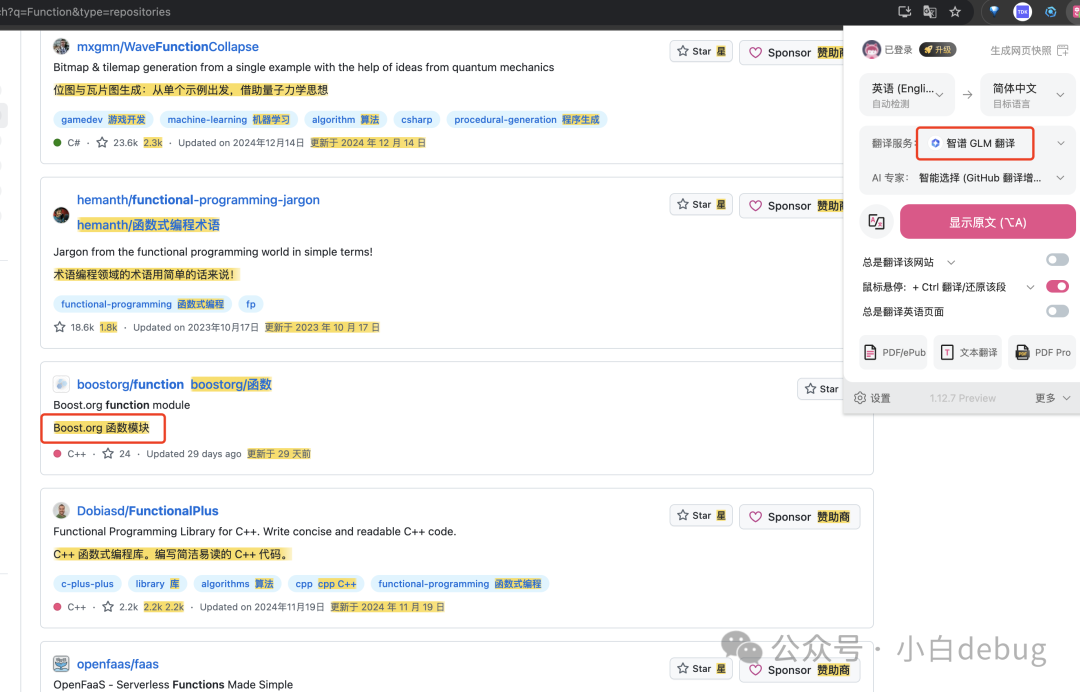Turn off the 鼠标悬停 Ctrl translate toggle
Image resolution: width=1080 pixels, height=692 pixels.
pos(1057,286)
